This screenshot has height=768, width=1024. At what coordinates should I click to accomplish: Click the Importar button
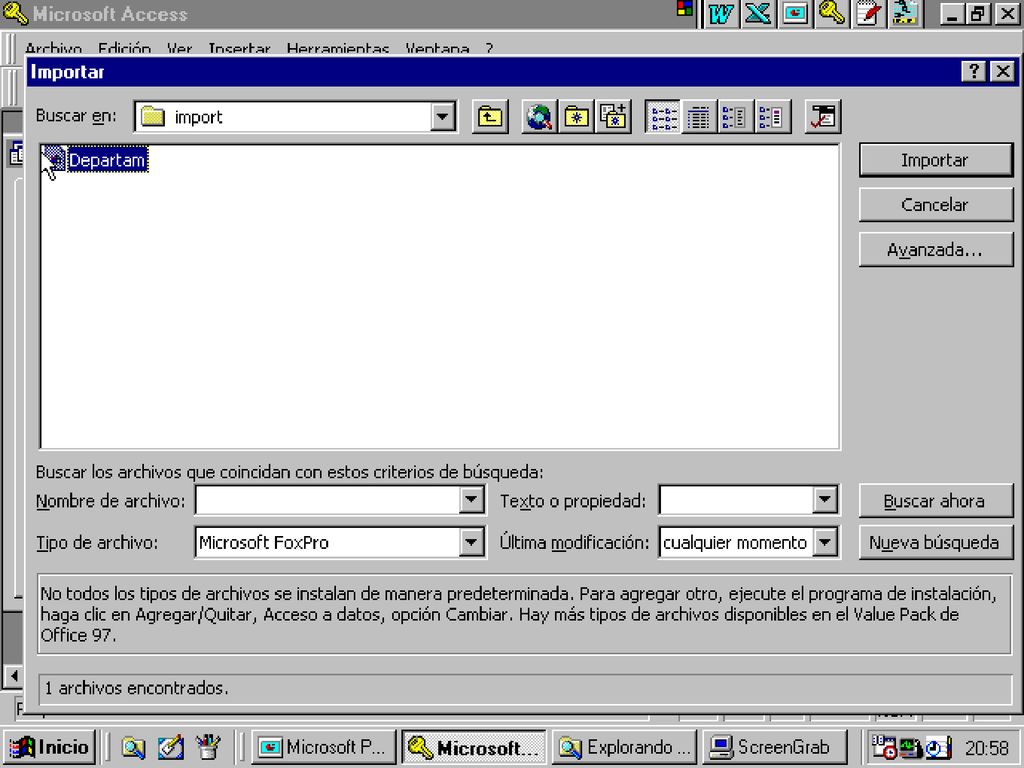[x=936, y=160]
